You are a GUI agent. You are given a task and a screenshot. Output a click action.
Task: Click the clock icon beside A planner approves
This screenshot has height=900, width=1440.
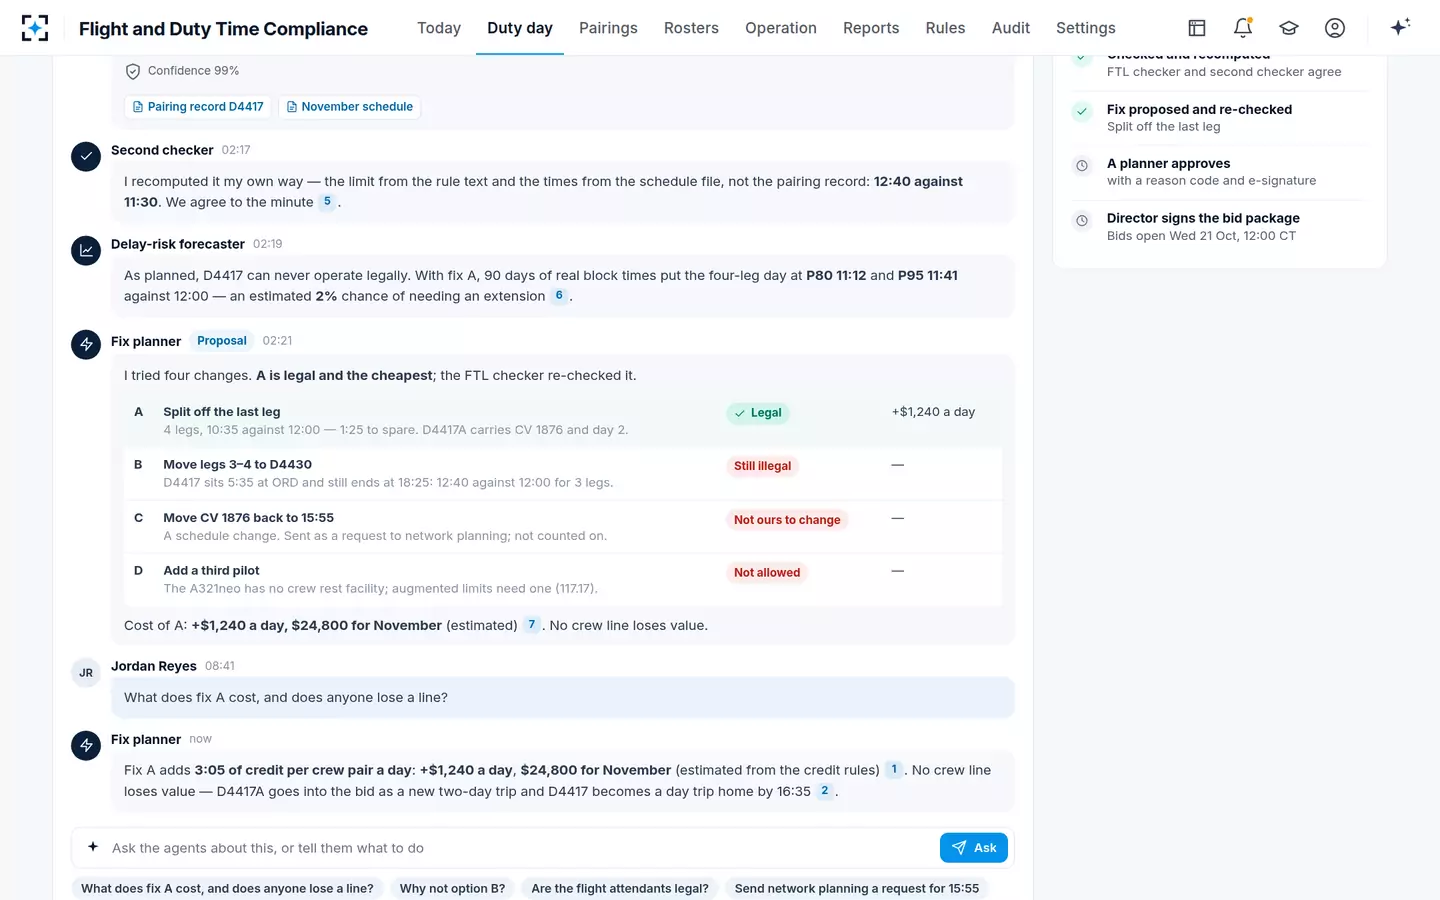click(1082, 166)
